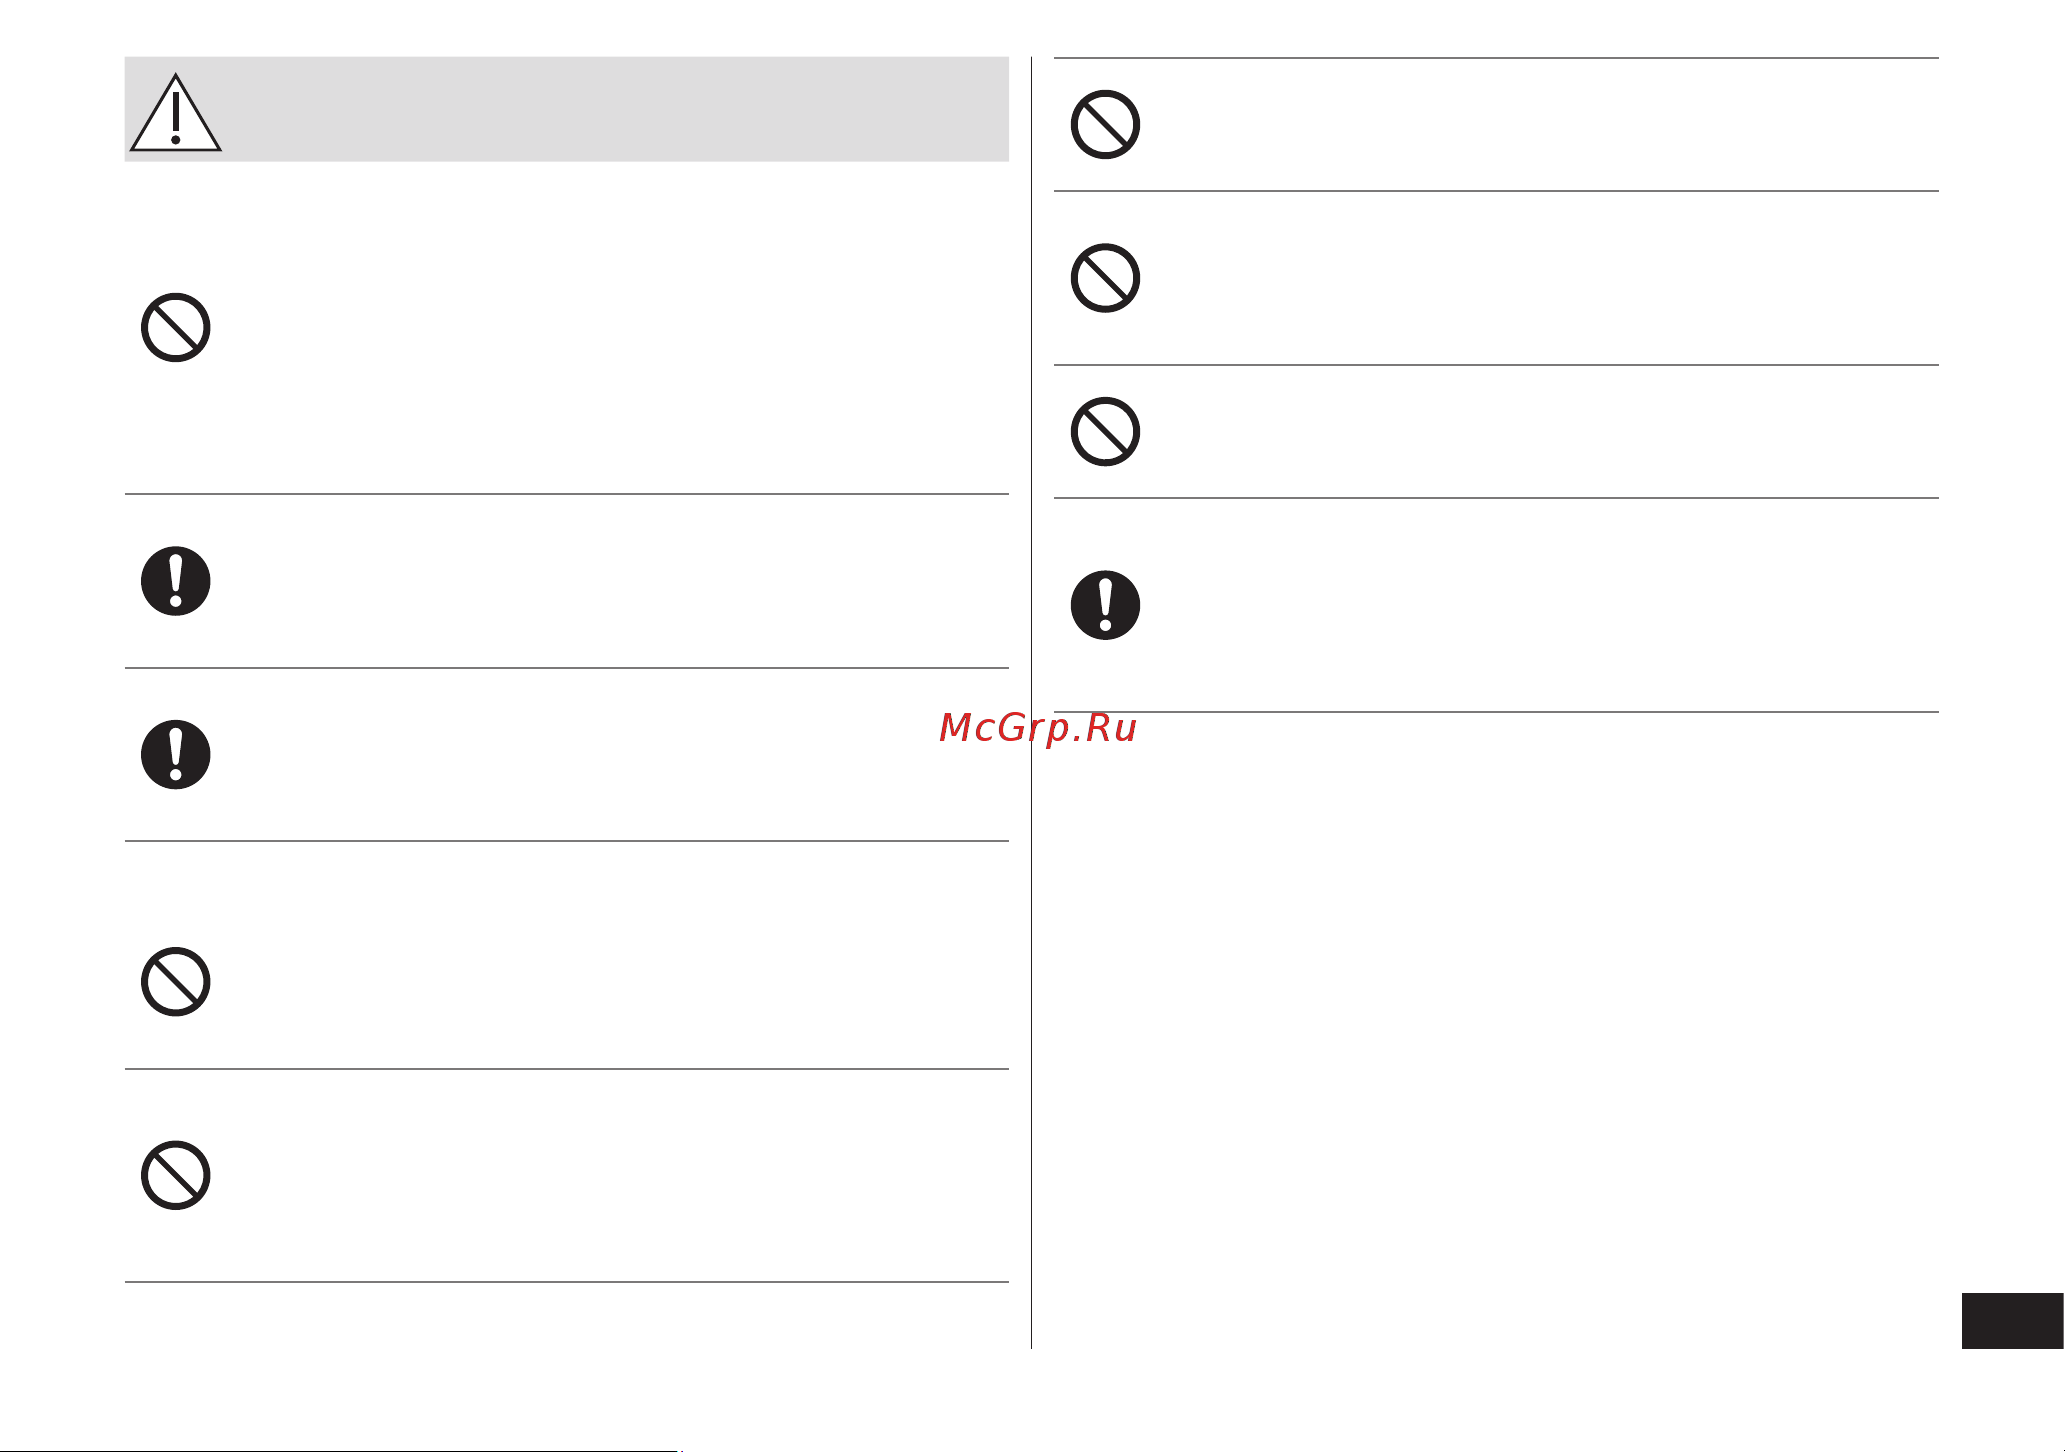Select the first black exclamation circle, left column
This screenshot has height=1452, width=2065.
pyautogui.click(x=175, y=581)
